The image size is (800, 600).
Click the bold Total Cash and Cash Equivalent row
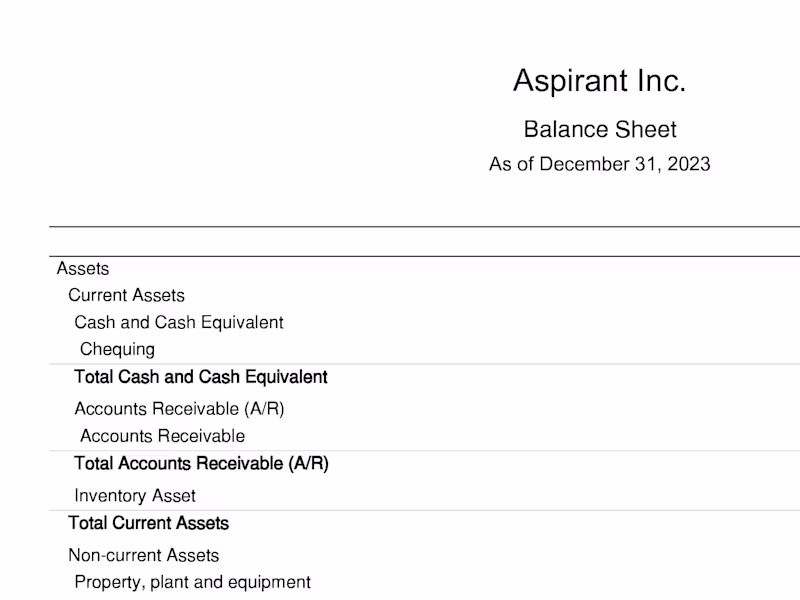pyautogui.click(x=200, y=377)
